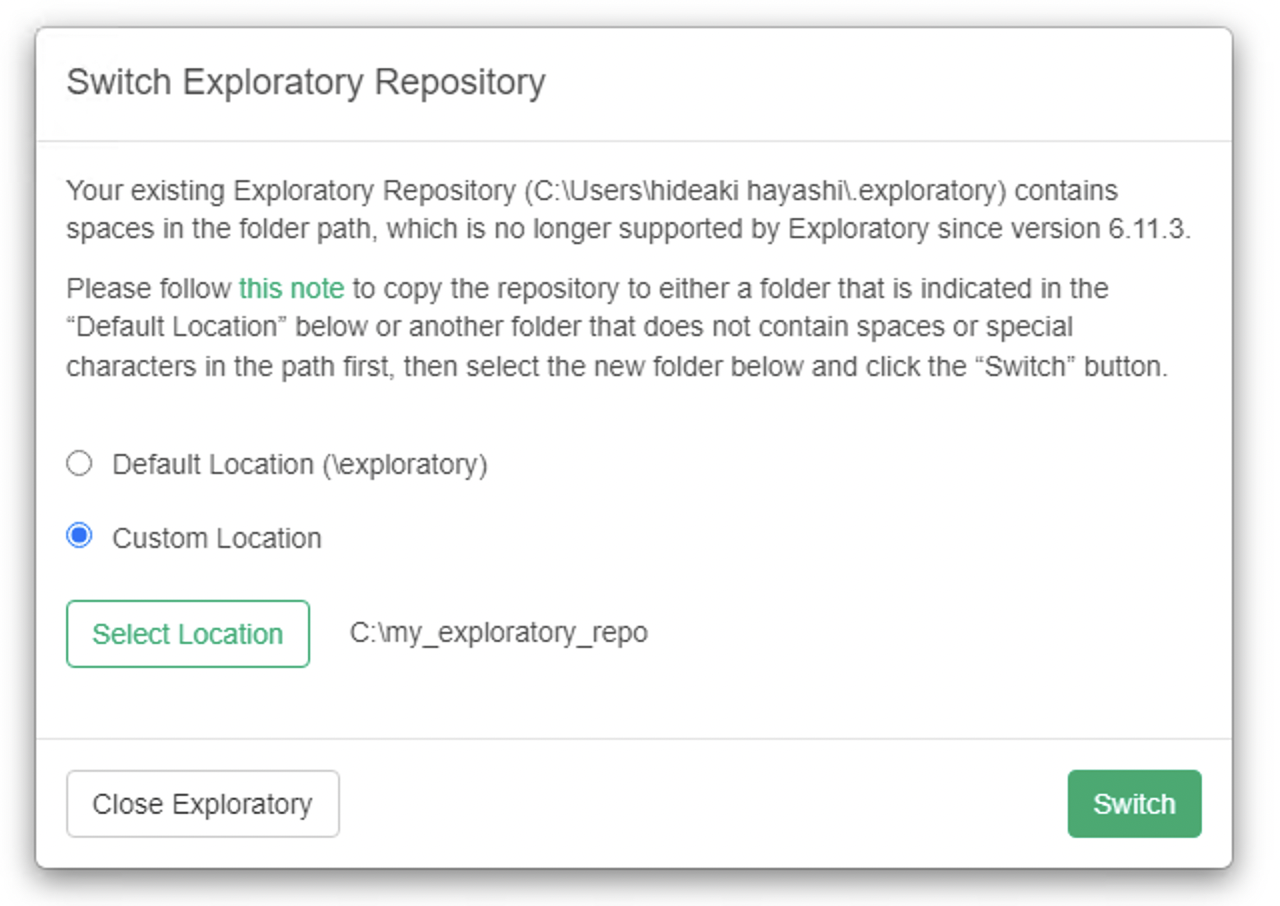Click the quoted “Default Location” phrase in instructions
Viewport: 1280px width, 906px height.
click(x=172, y=328)
